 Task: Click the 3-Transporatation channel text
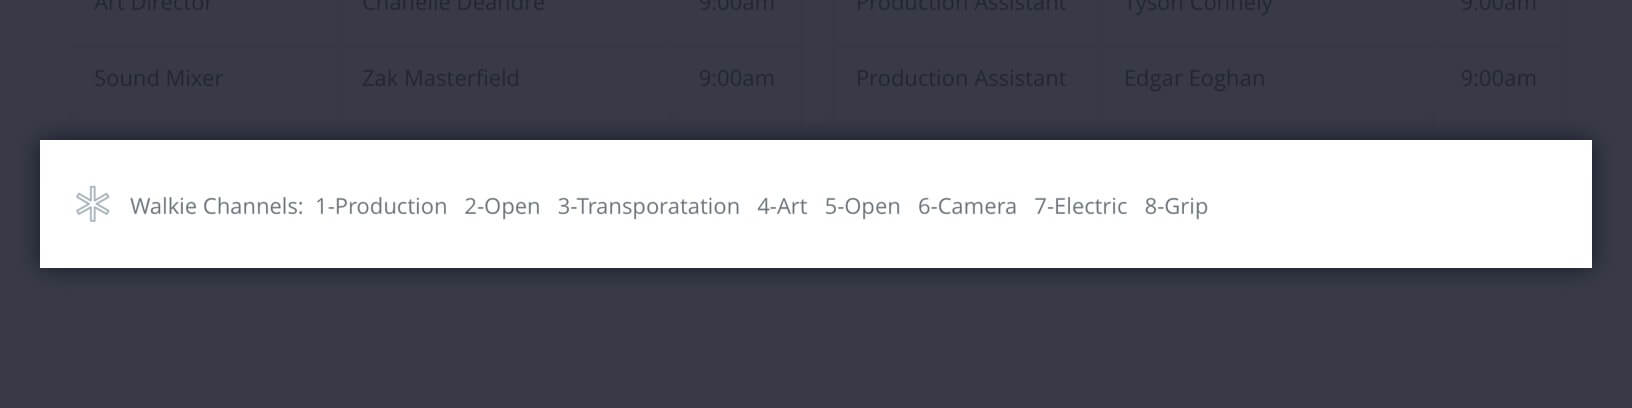pyautogui.click(x=648, y=206)
